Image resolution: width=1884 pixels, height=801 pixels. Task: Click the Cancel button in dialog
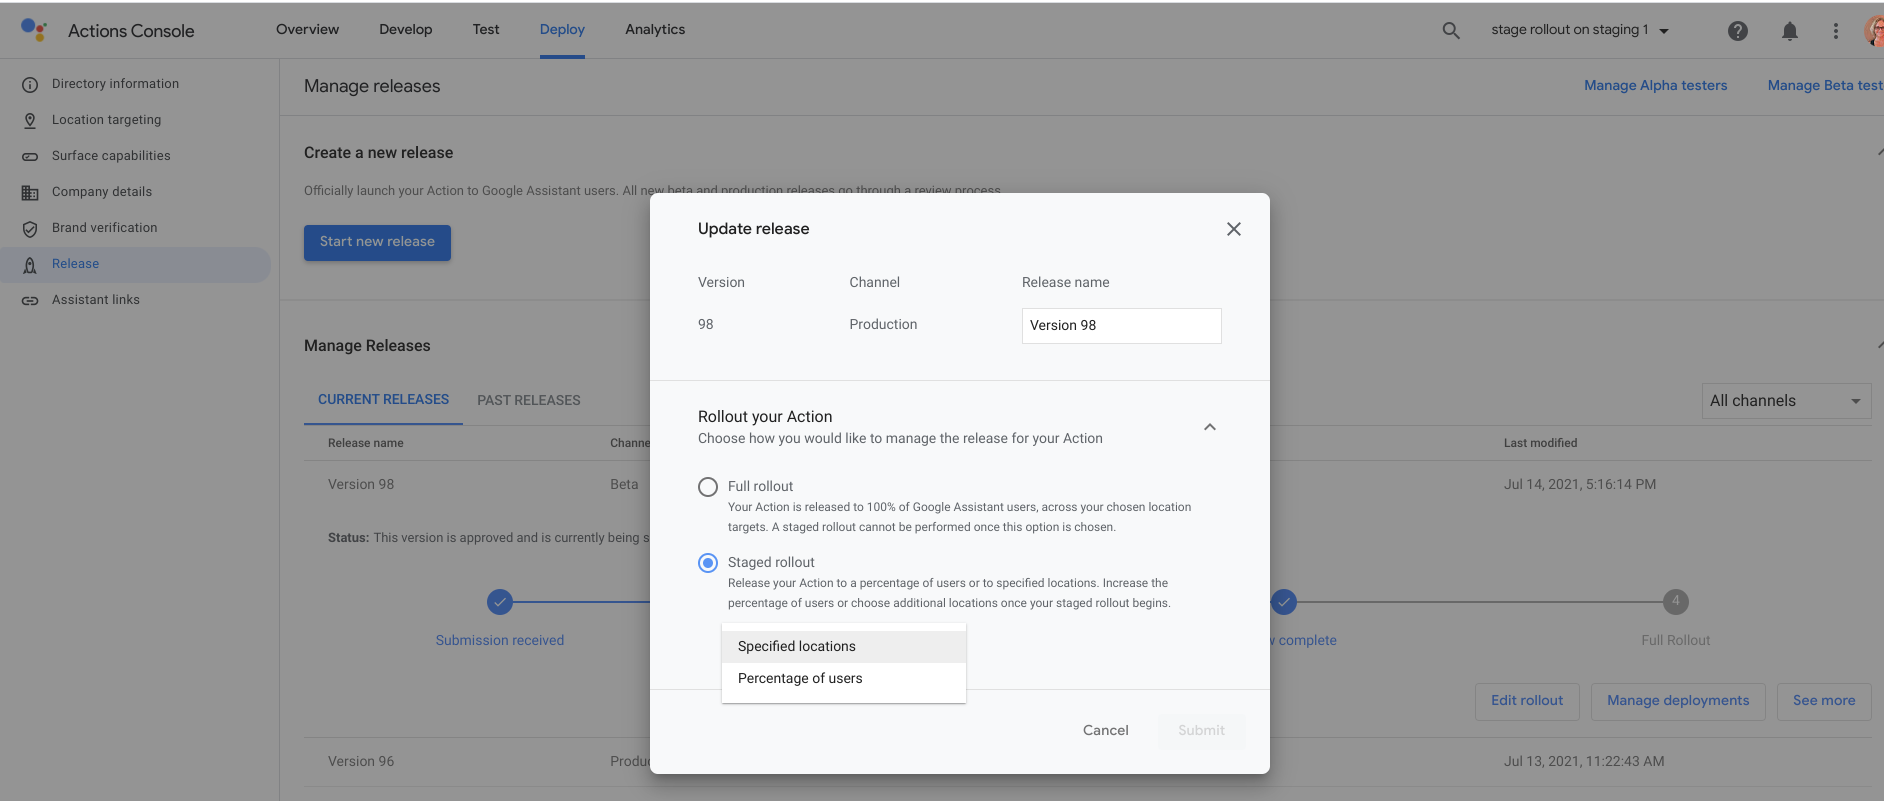1105,731
